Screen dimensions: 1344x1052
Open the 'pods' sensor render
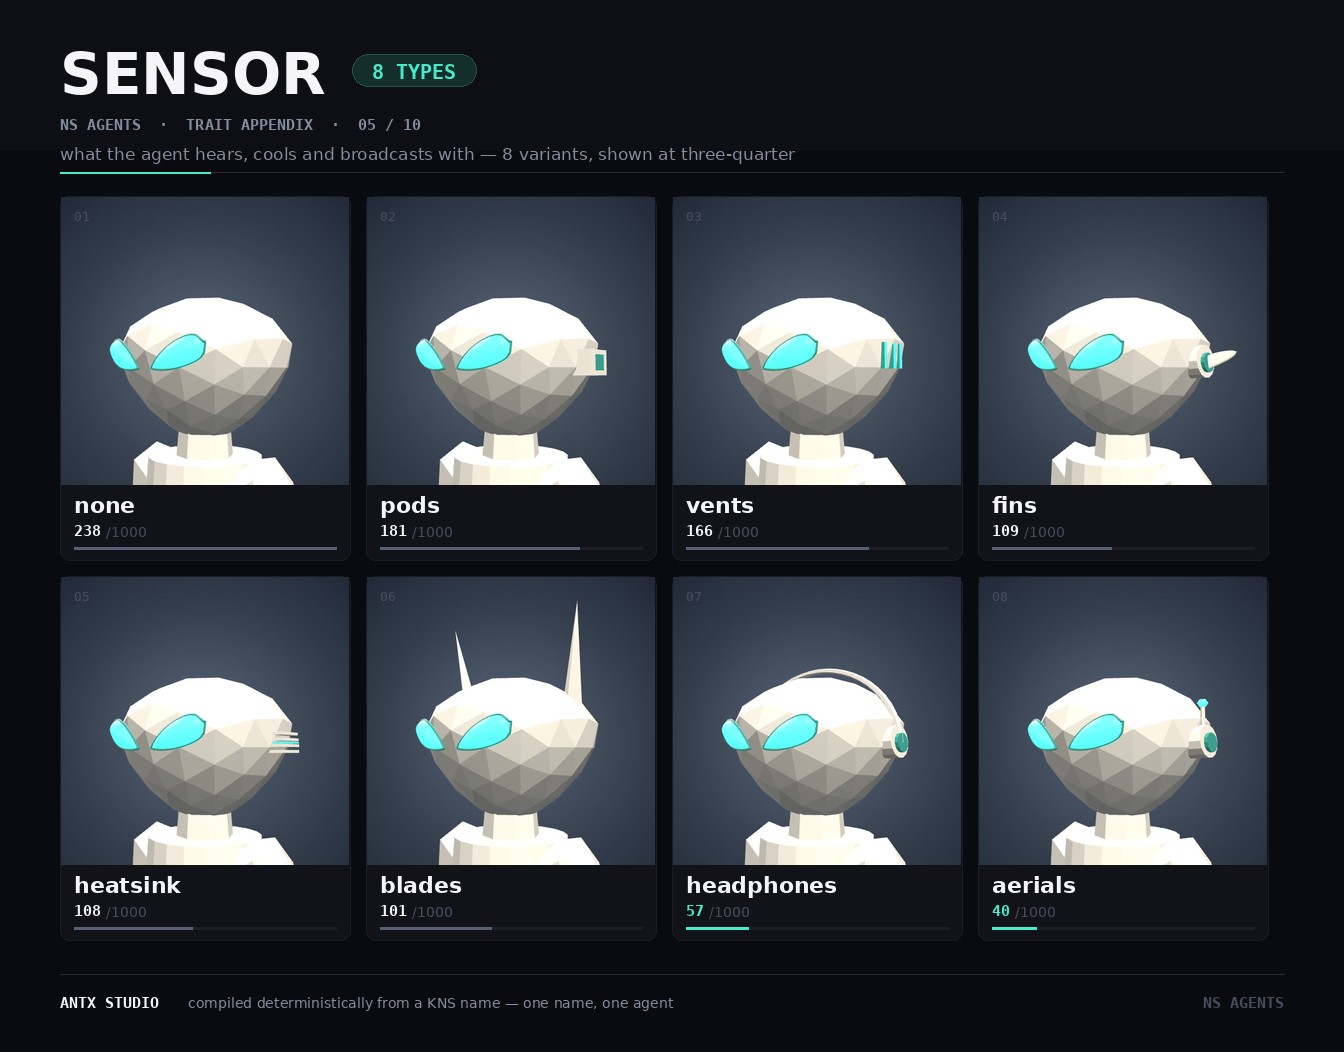(511, 341)
